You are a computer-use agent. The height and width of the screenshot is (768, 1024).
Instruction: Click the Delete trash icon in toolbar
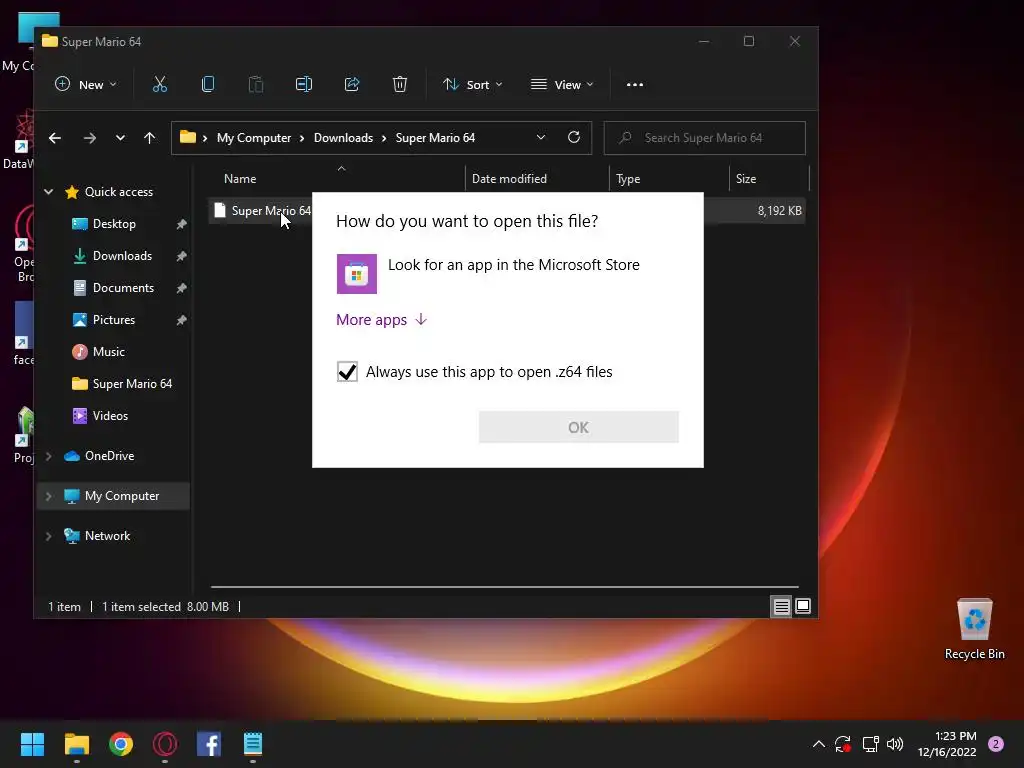coord(400,84)
